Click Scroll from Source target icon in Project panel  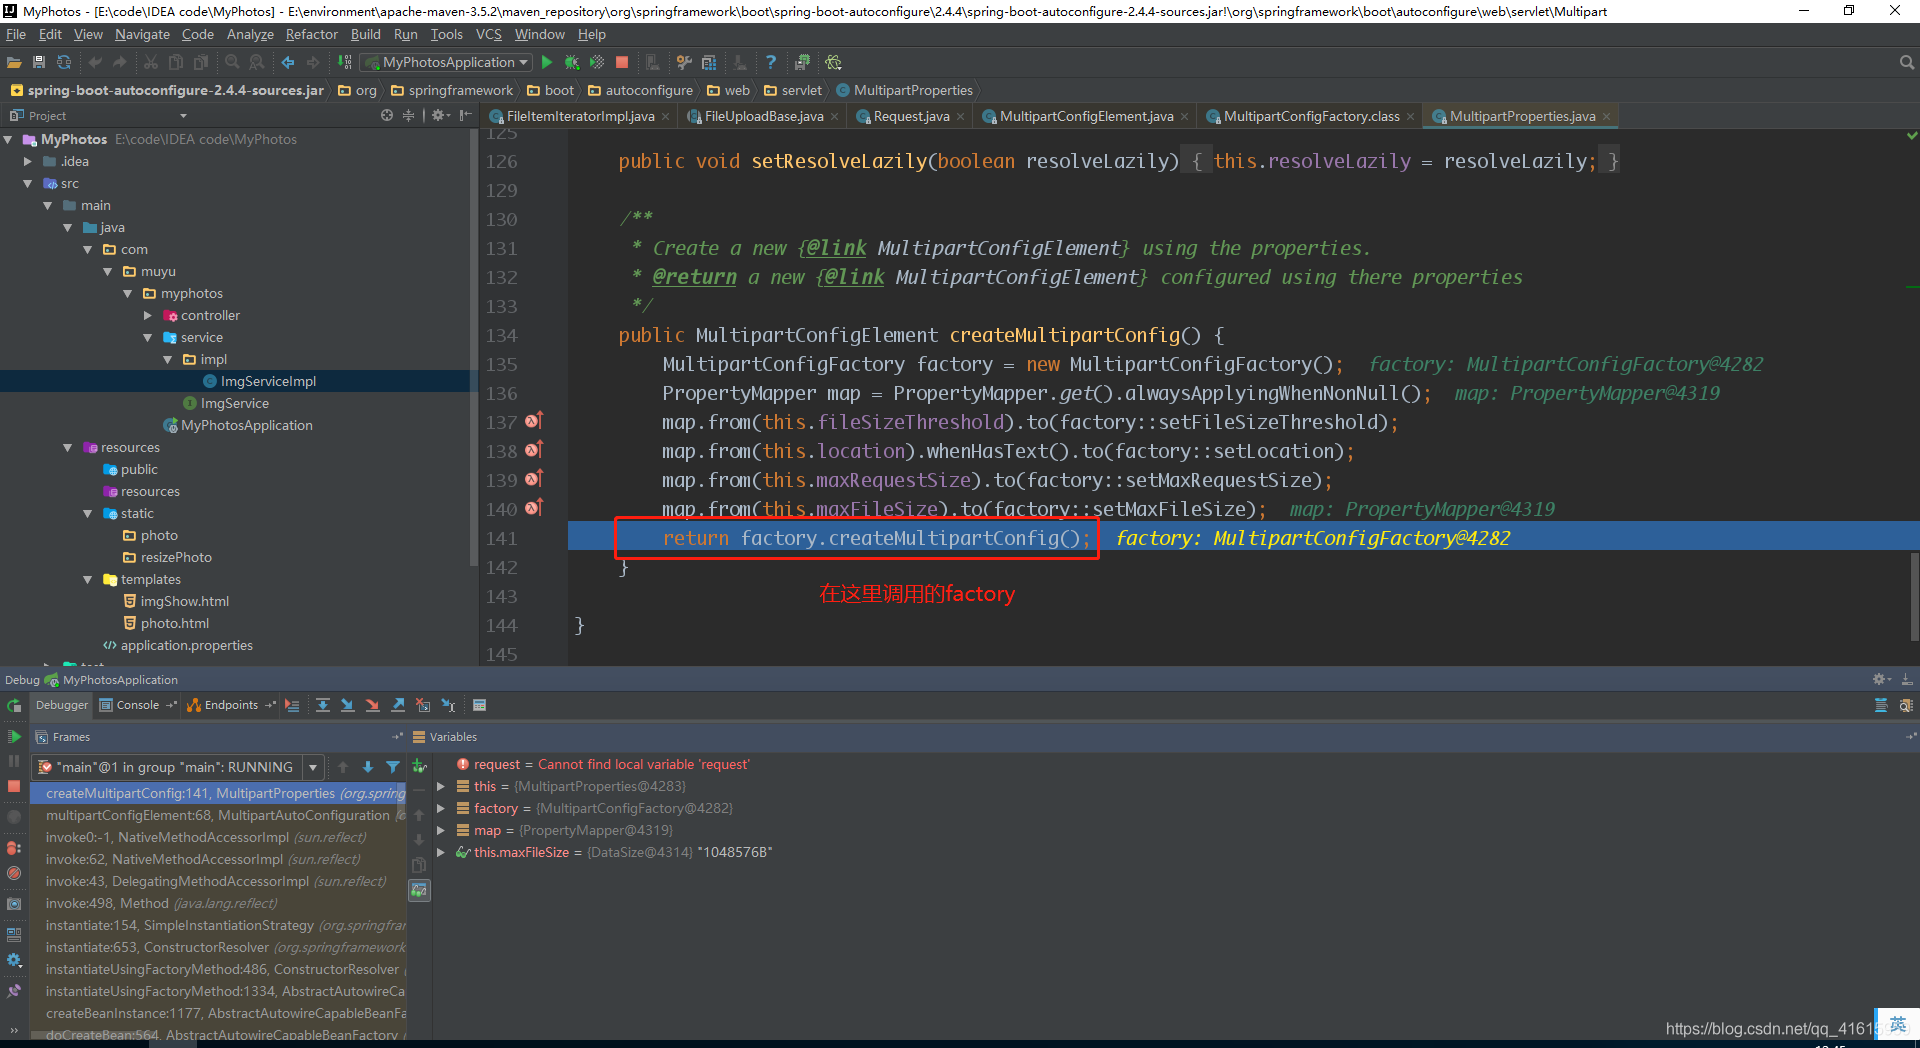point(387,116)
